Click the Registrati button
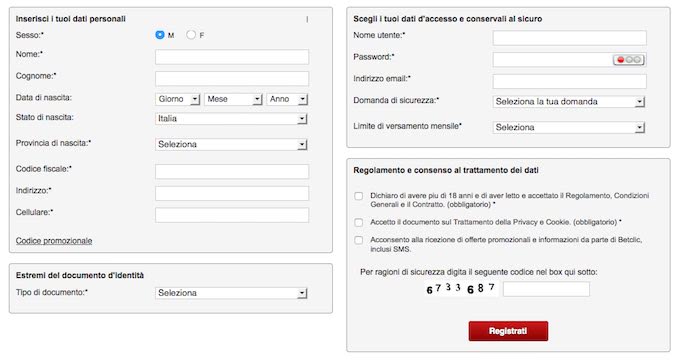Image resolution: width=680 pixels, height=361 pixels. 508,331
